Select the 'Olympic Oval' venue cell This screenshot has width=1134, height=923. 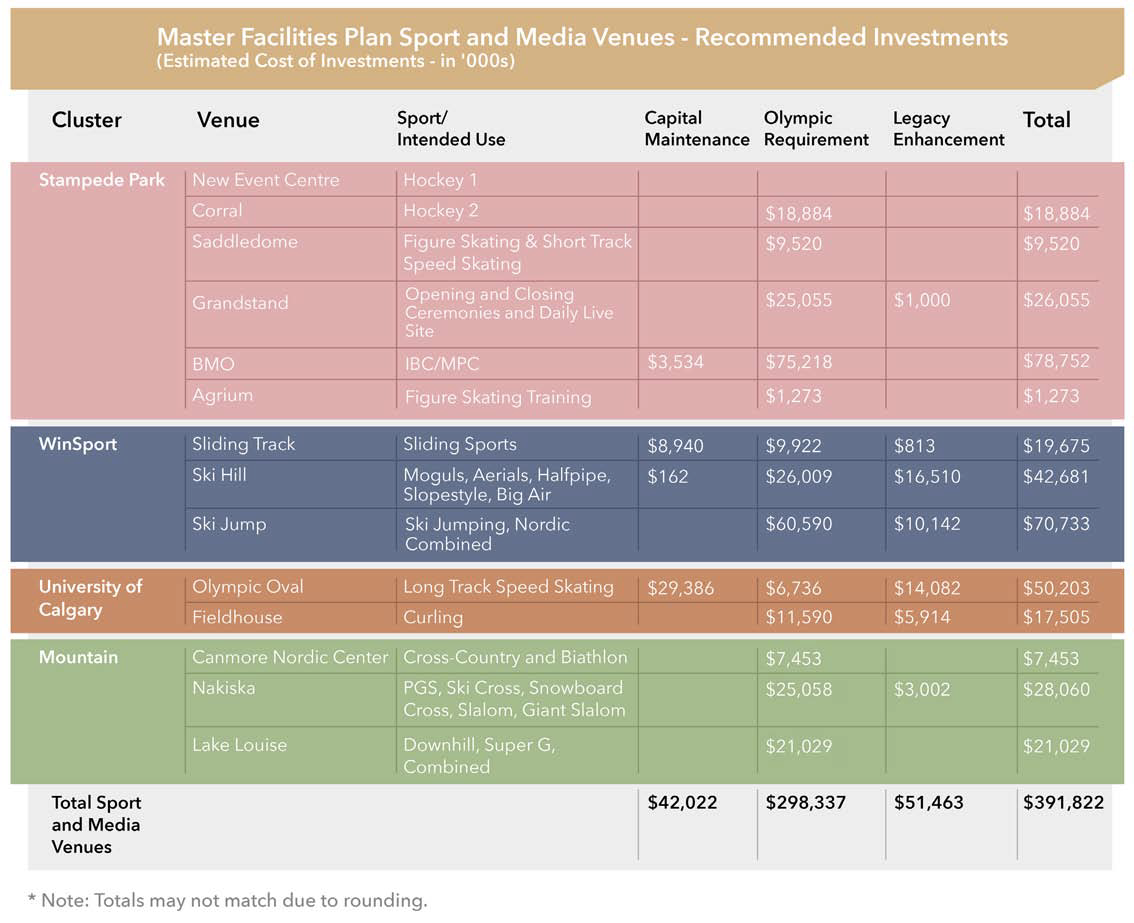point(248,587)
